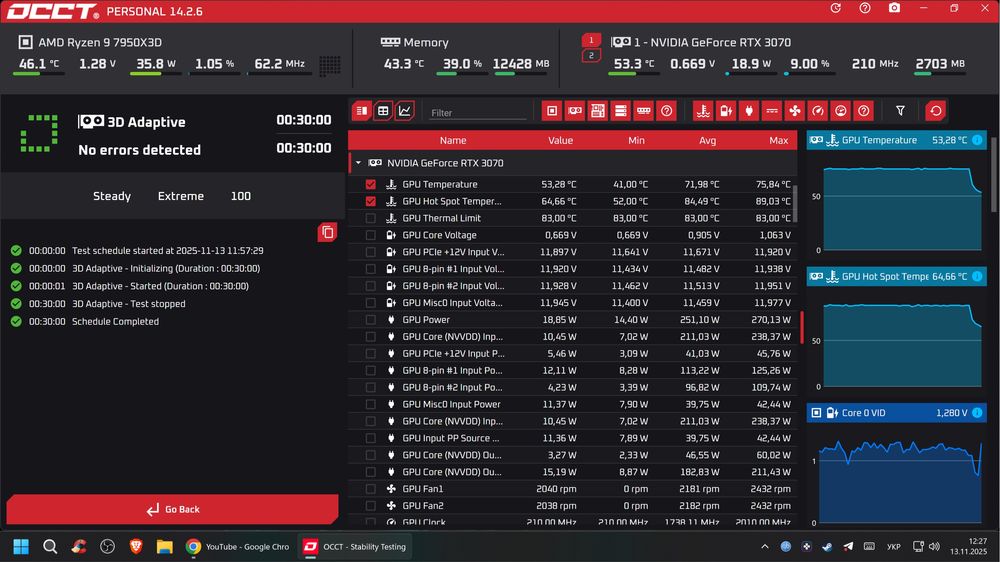
Task: Show hidden tray icons chevron
Action: point(765,547)
